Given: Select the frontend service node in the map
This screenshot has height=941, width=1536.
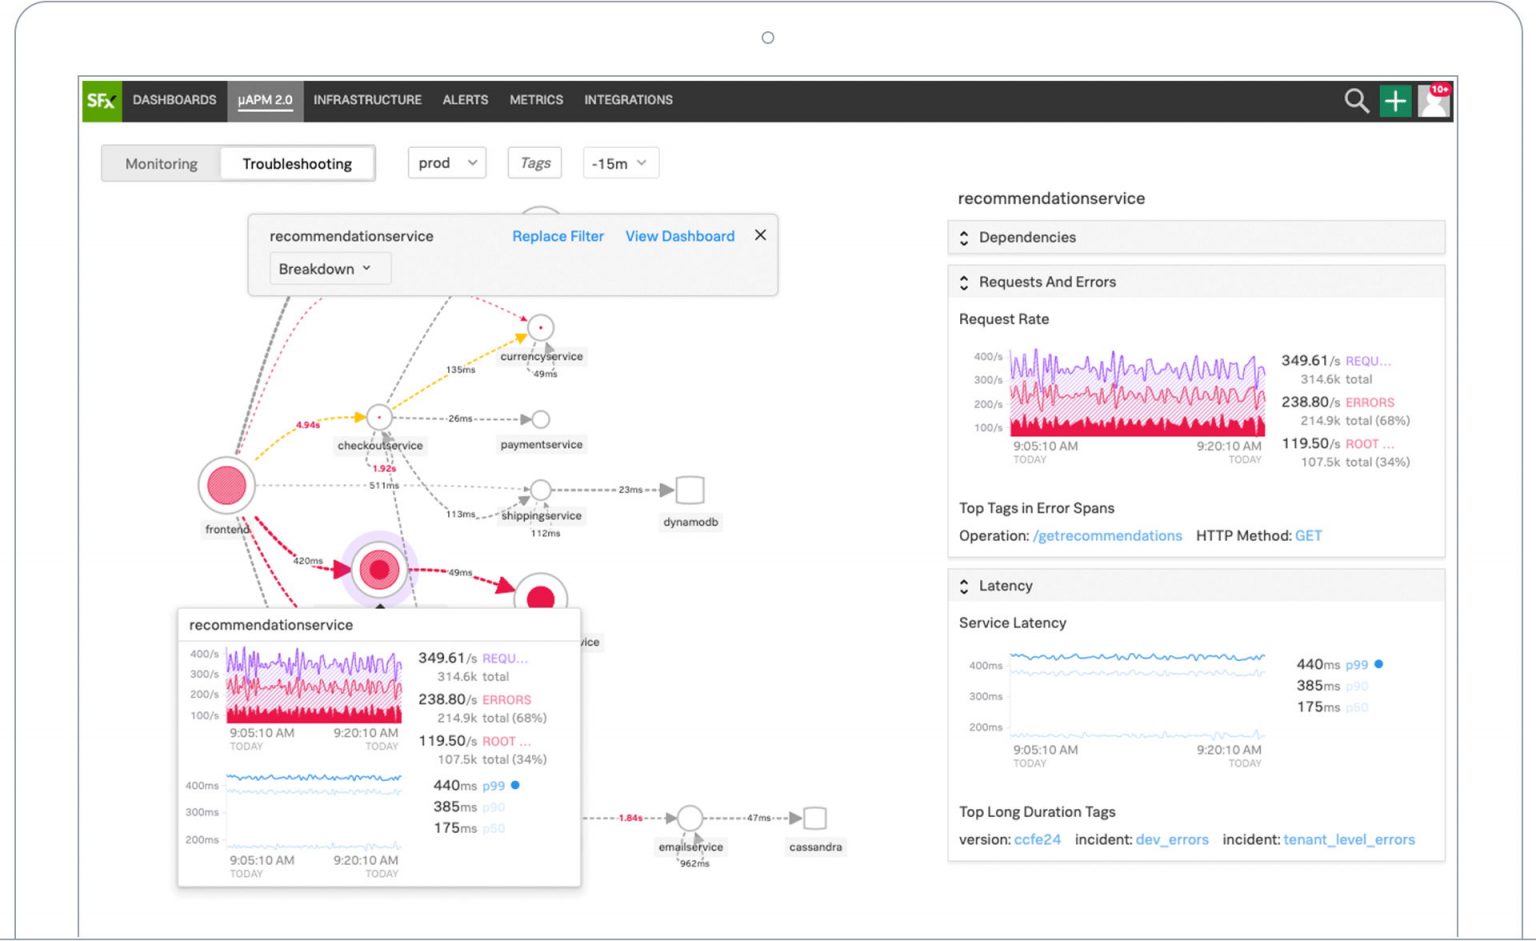Looking at the screenshot, I should tap(226, 485).
